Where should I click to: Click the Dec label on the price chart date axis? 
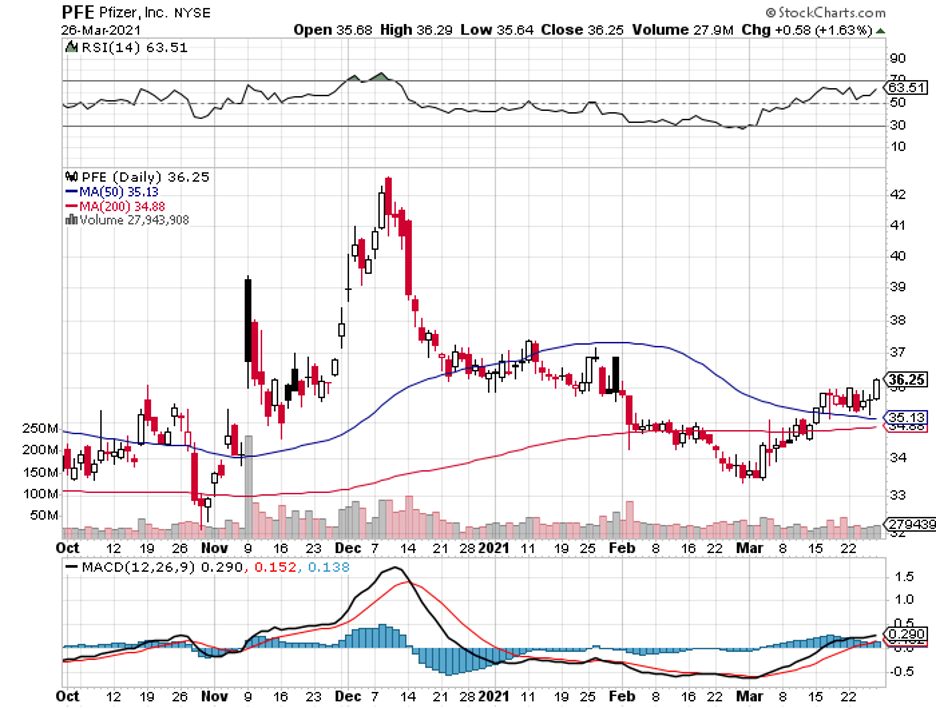pos(348,548)
